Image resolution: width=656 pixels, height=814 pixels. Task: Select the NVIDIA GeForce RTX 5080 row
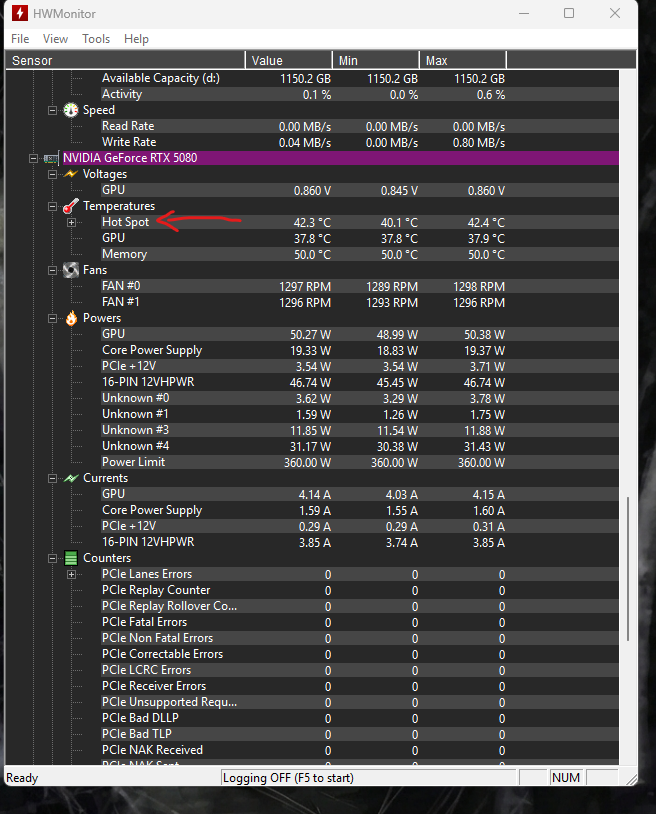[x=340, y=158]
